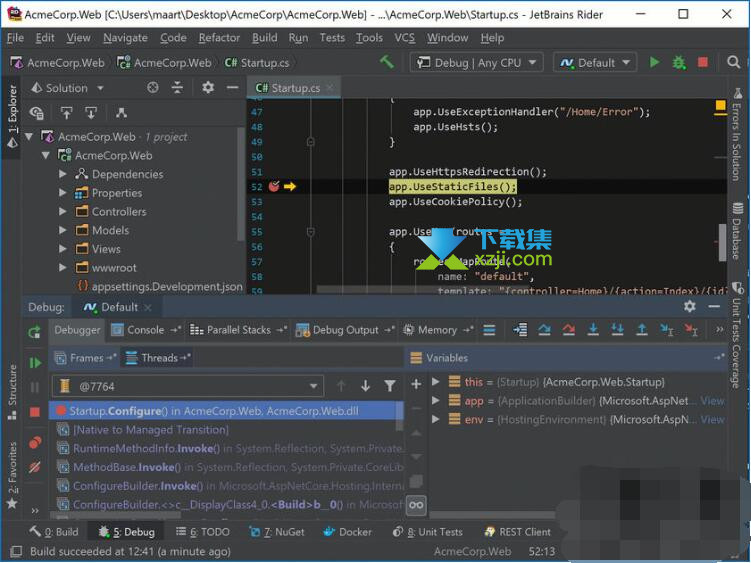This screenshot has height=563, width=751.
Task: Click Run to Cursor debugger icon
Action: tap(667, 330)
